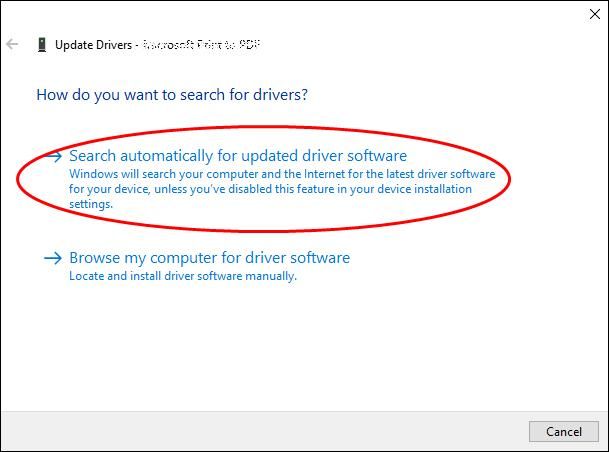Click the arrow icon beside Search automatically
Image resolution: width=609 pixels, height=452 pixels.
point(54,156)
